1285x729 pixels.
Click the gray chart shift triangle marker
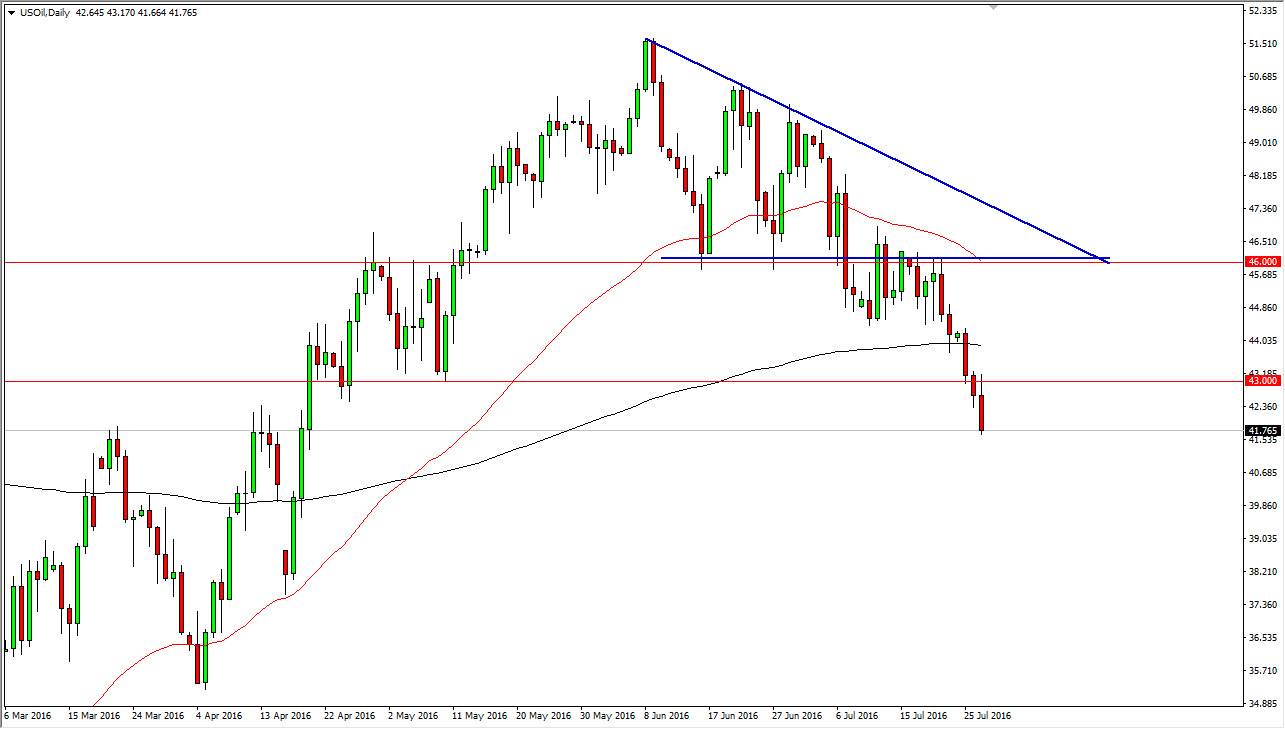pos(992,7)
